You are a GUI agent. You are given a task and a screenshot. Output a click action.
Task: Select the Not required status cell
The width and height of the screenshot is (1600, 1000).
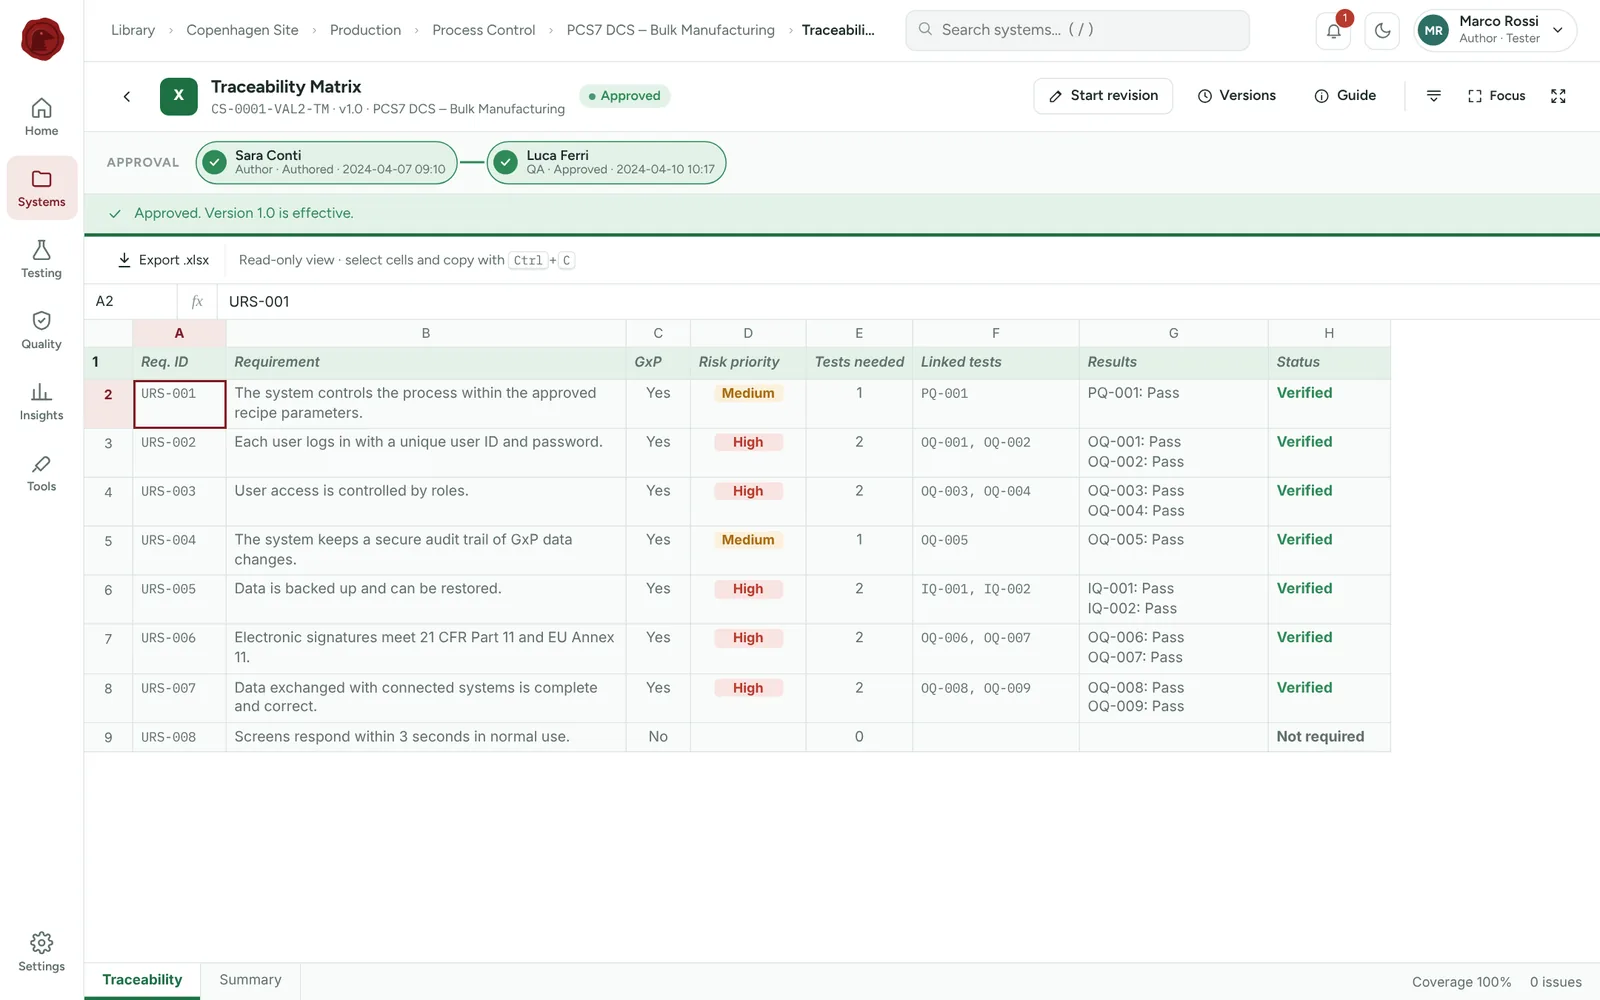tap(1329, 737)
